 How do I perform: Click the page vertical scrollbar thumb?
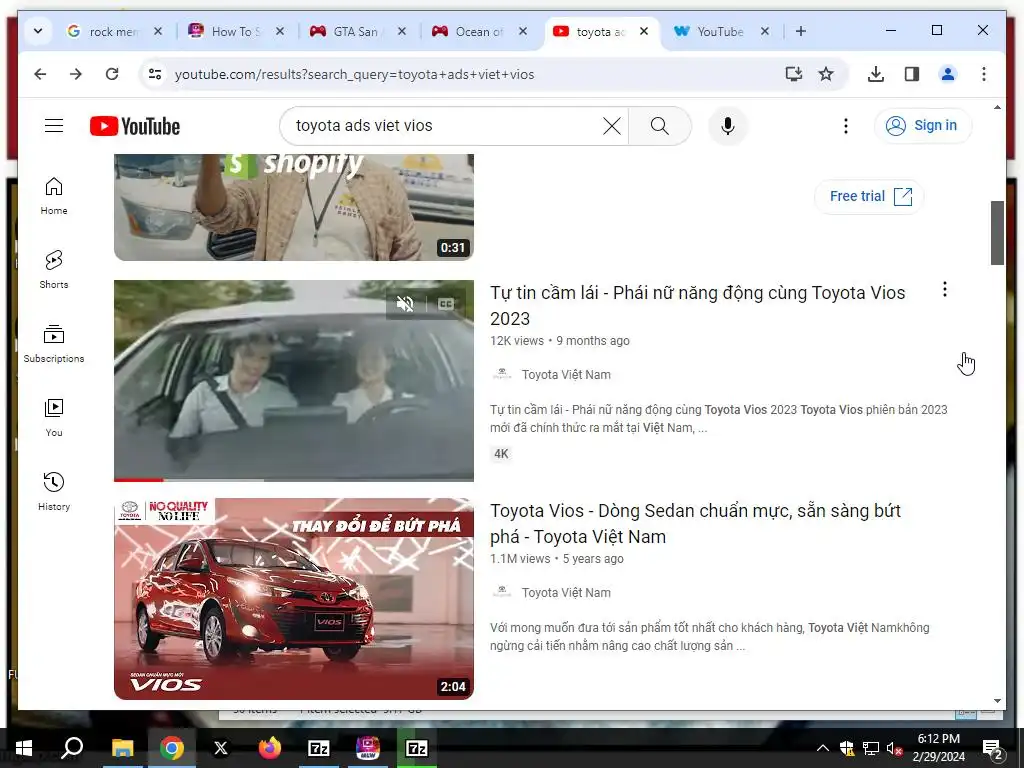tap(997, 232)
